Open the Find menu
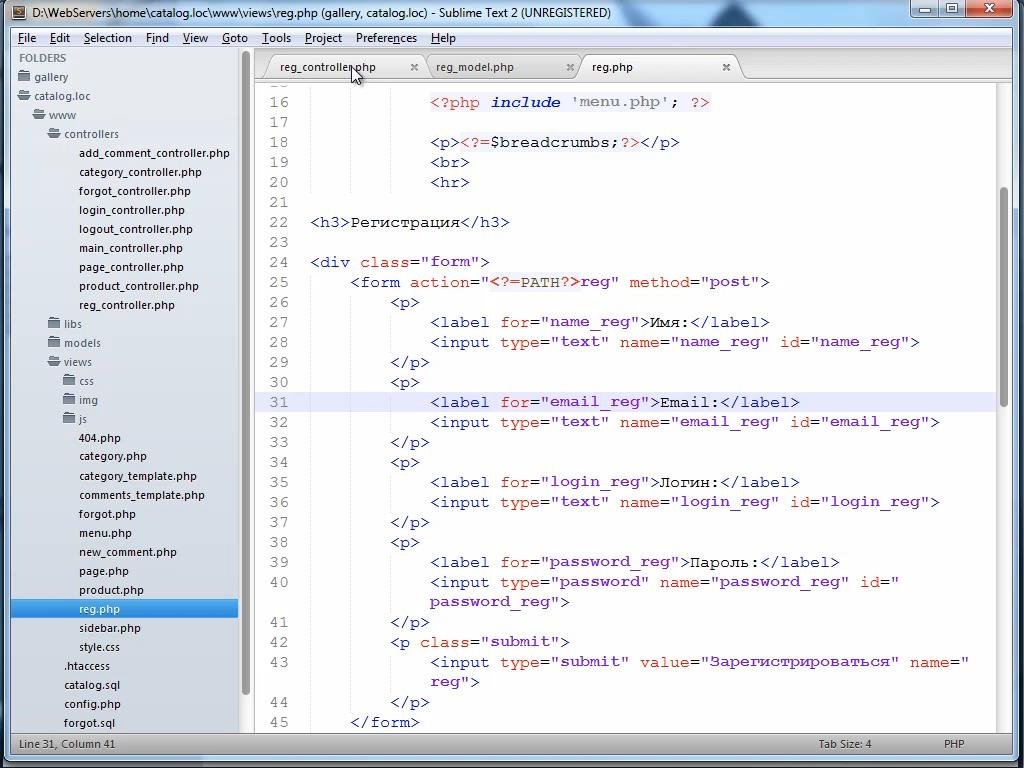The width and height of the screenshot is (1024, 768). [x=157, y=38]
